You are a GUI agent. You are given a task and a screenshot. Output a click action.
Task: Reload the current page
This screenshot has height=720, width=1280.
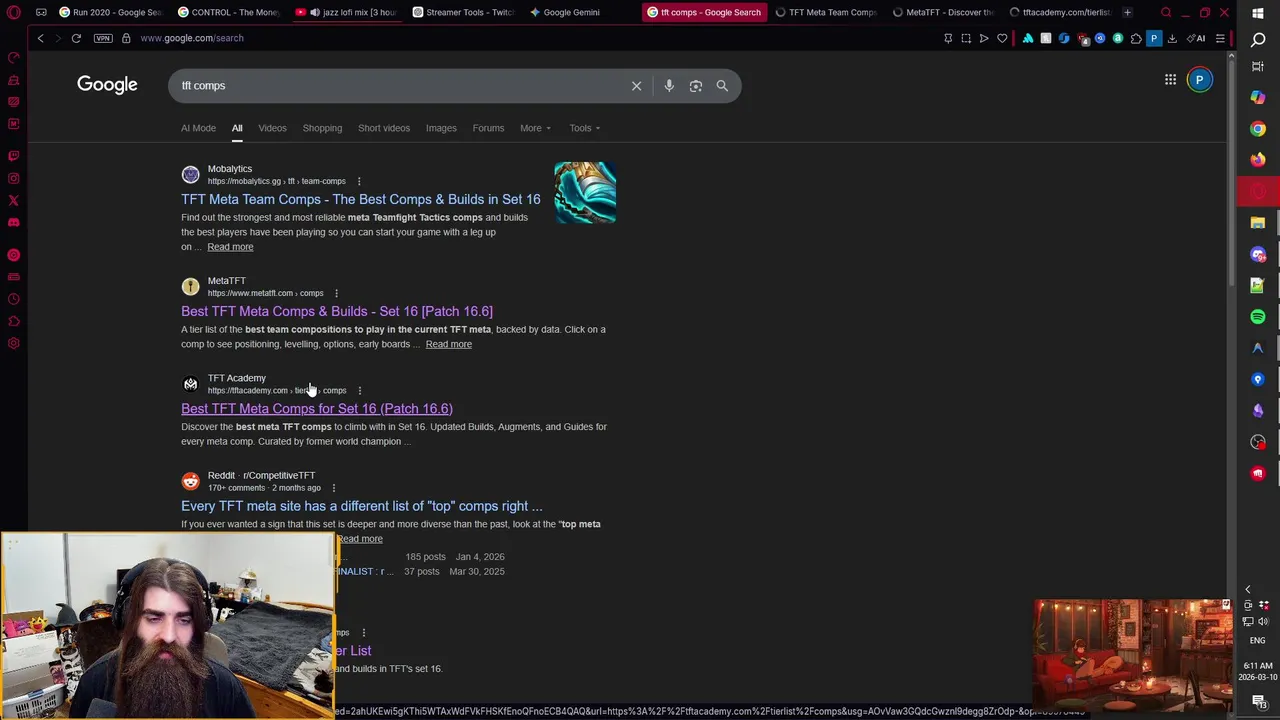76,38
